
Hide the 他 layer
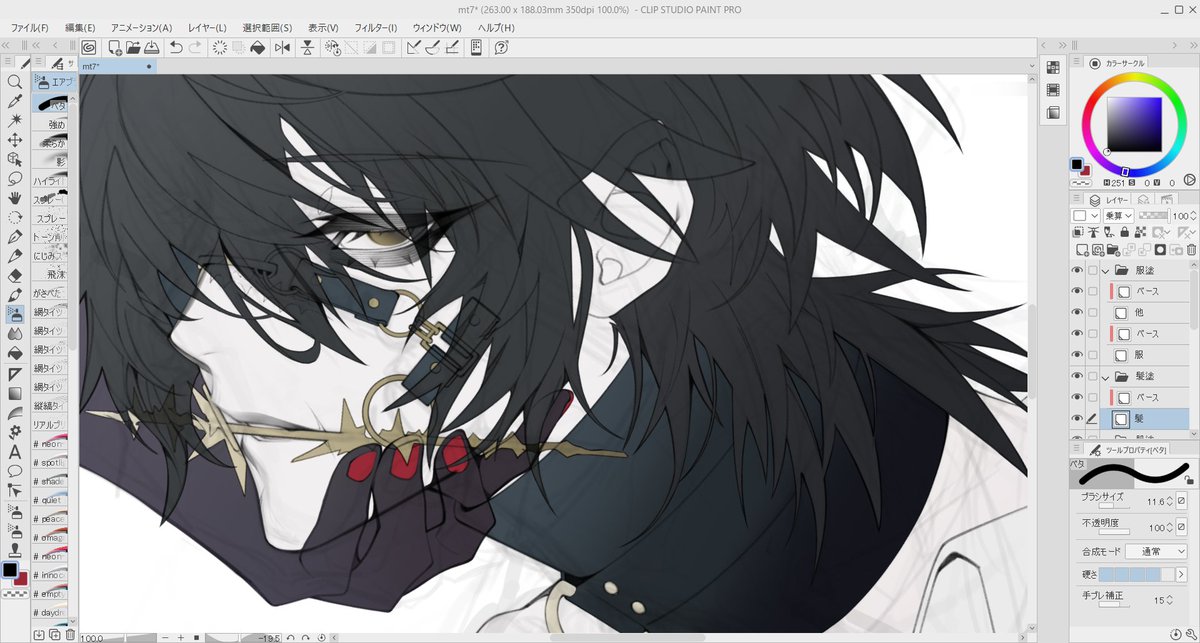point(1077,313)
